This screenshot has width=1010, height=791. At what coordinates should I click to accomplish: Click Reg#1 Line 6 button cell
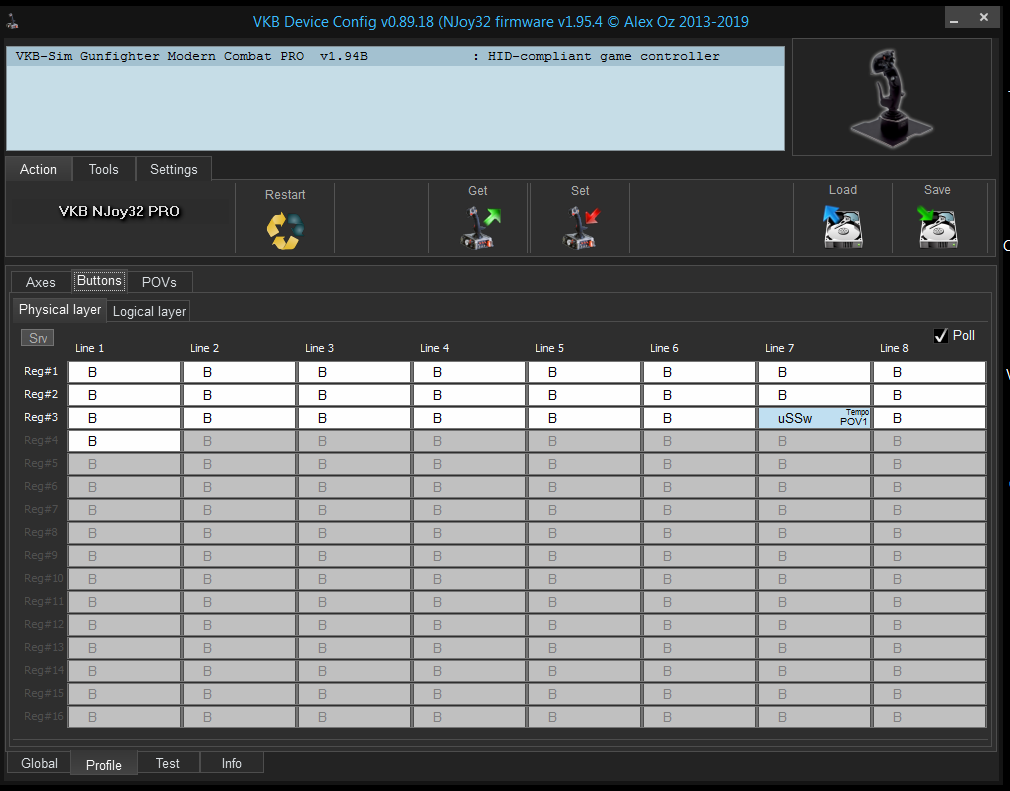700,372
